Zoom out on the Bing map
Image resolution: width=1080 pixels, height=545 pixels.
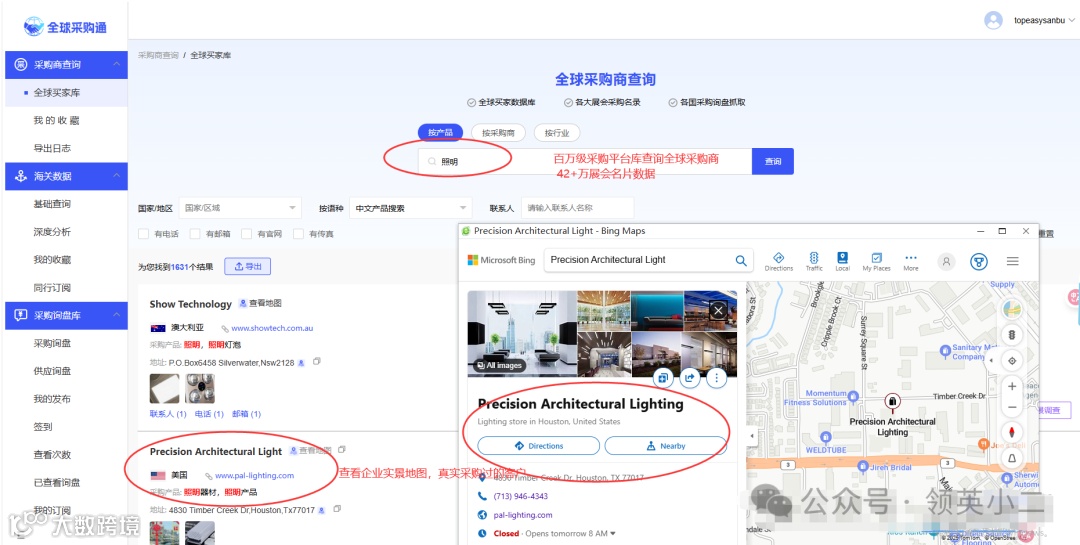point(1012,408)
